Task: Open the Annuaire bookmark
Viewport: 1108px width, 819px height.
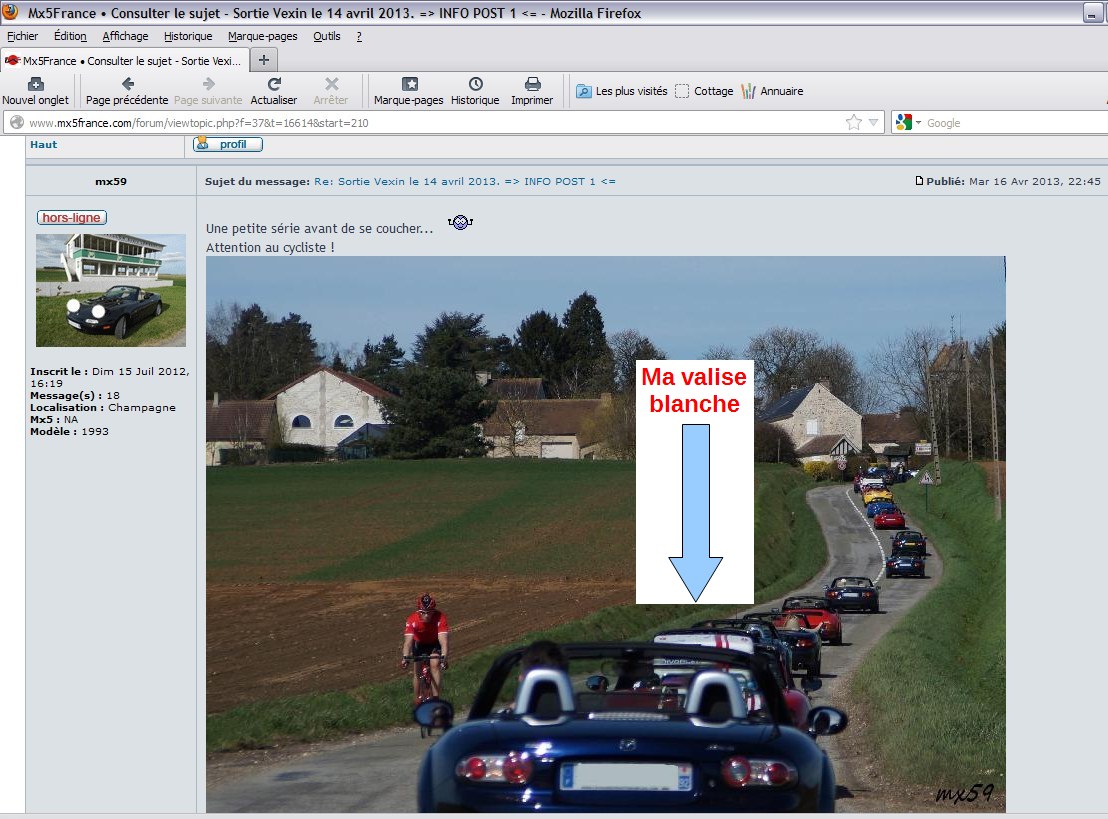Action: tap(772, 91)
